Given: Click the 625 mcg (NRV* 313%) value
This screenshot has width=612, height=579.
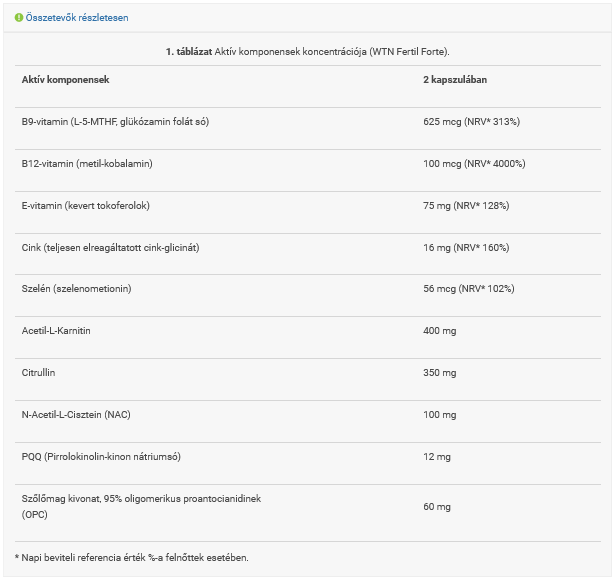Looking at the screenshot, I should pos(471,121).
